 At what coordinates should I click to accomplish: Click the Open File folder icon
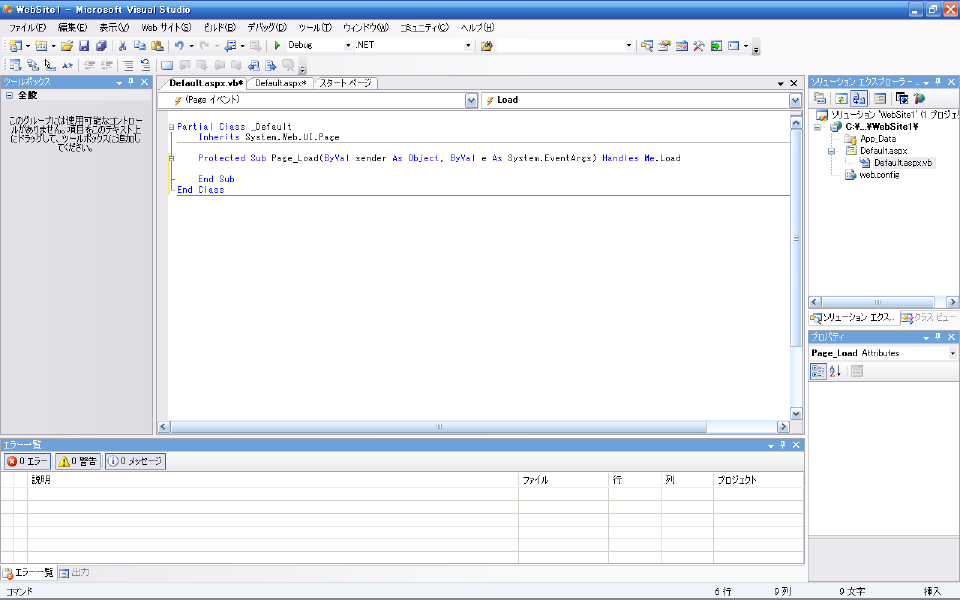pyautogui.click(x=67, y=46)
